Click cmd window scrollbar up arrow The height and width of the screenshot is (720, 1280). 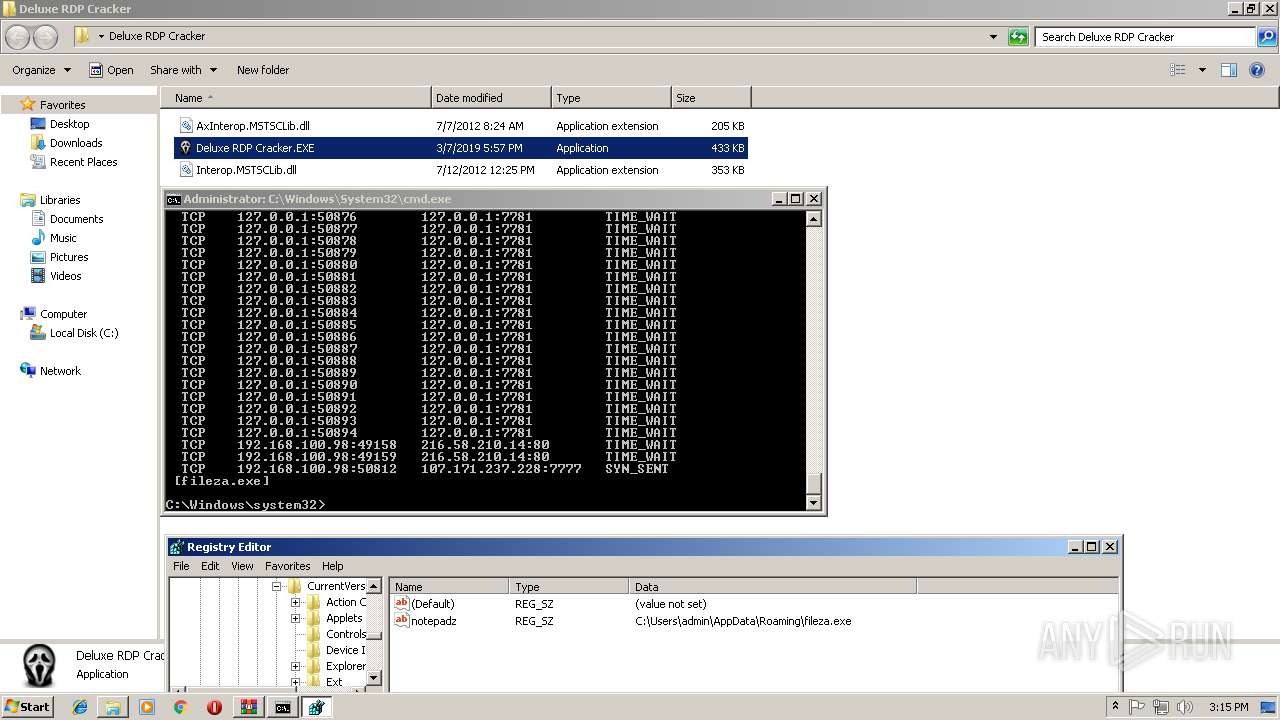tap(814, 219)
